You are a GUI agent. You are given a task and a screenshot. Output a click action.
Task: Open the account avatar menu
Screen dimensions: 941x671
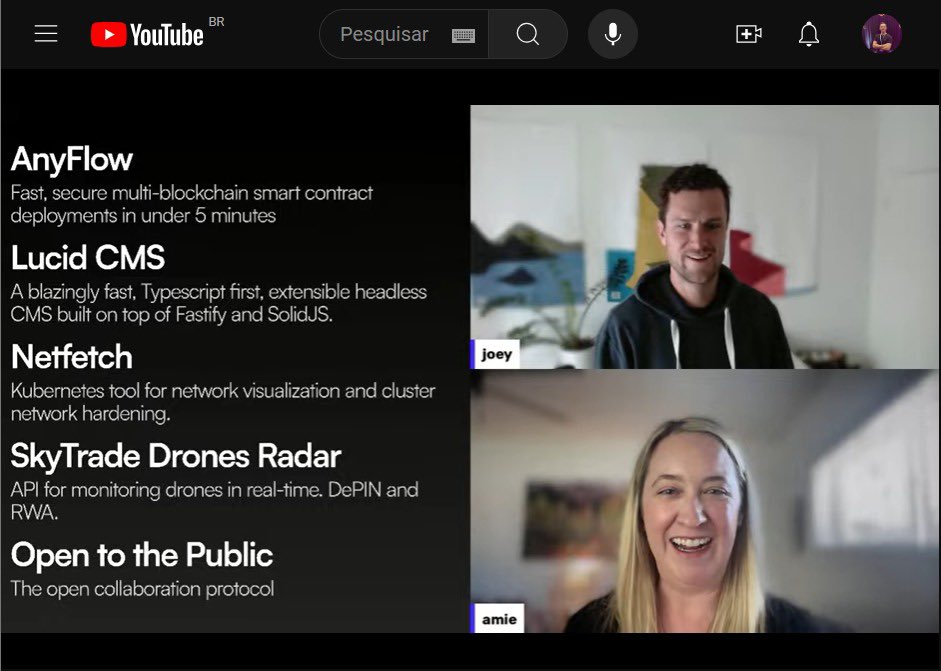tap(882, 34)
